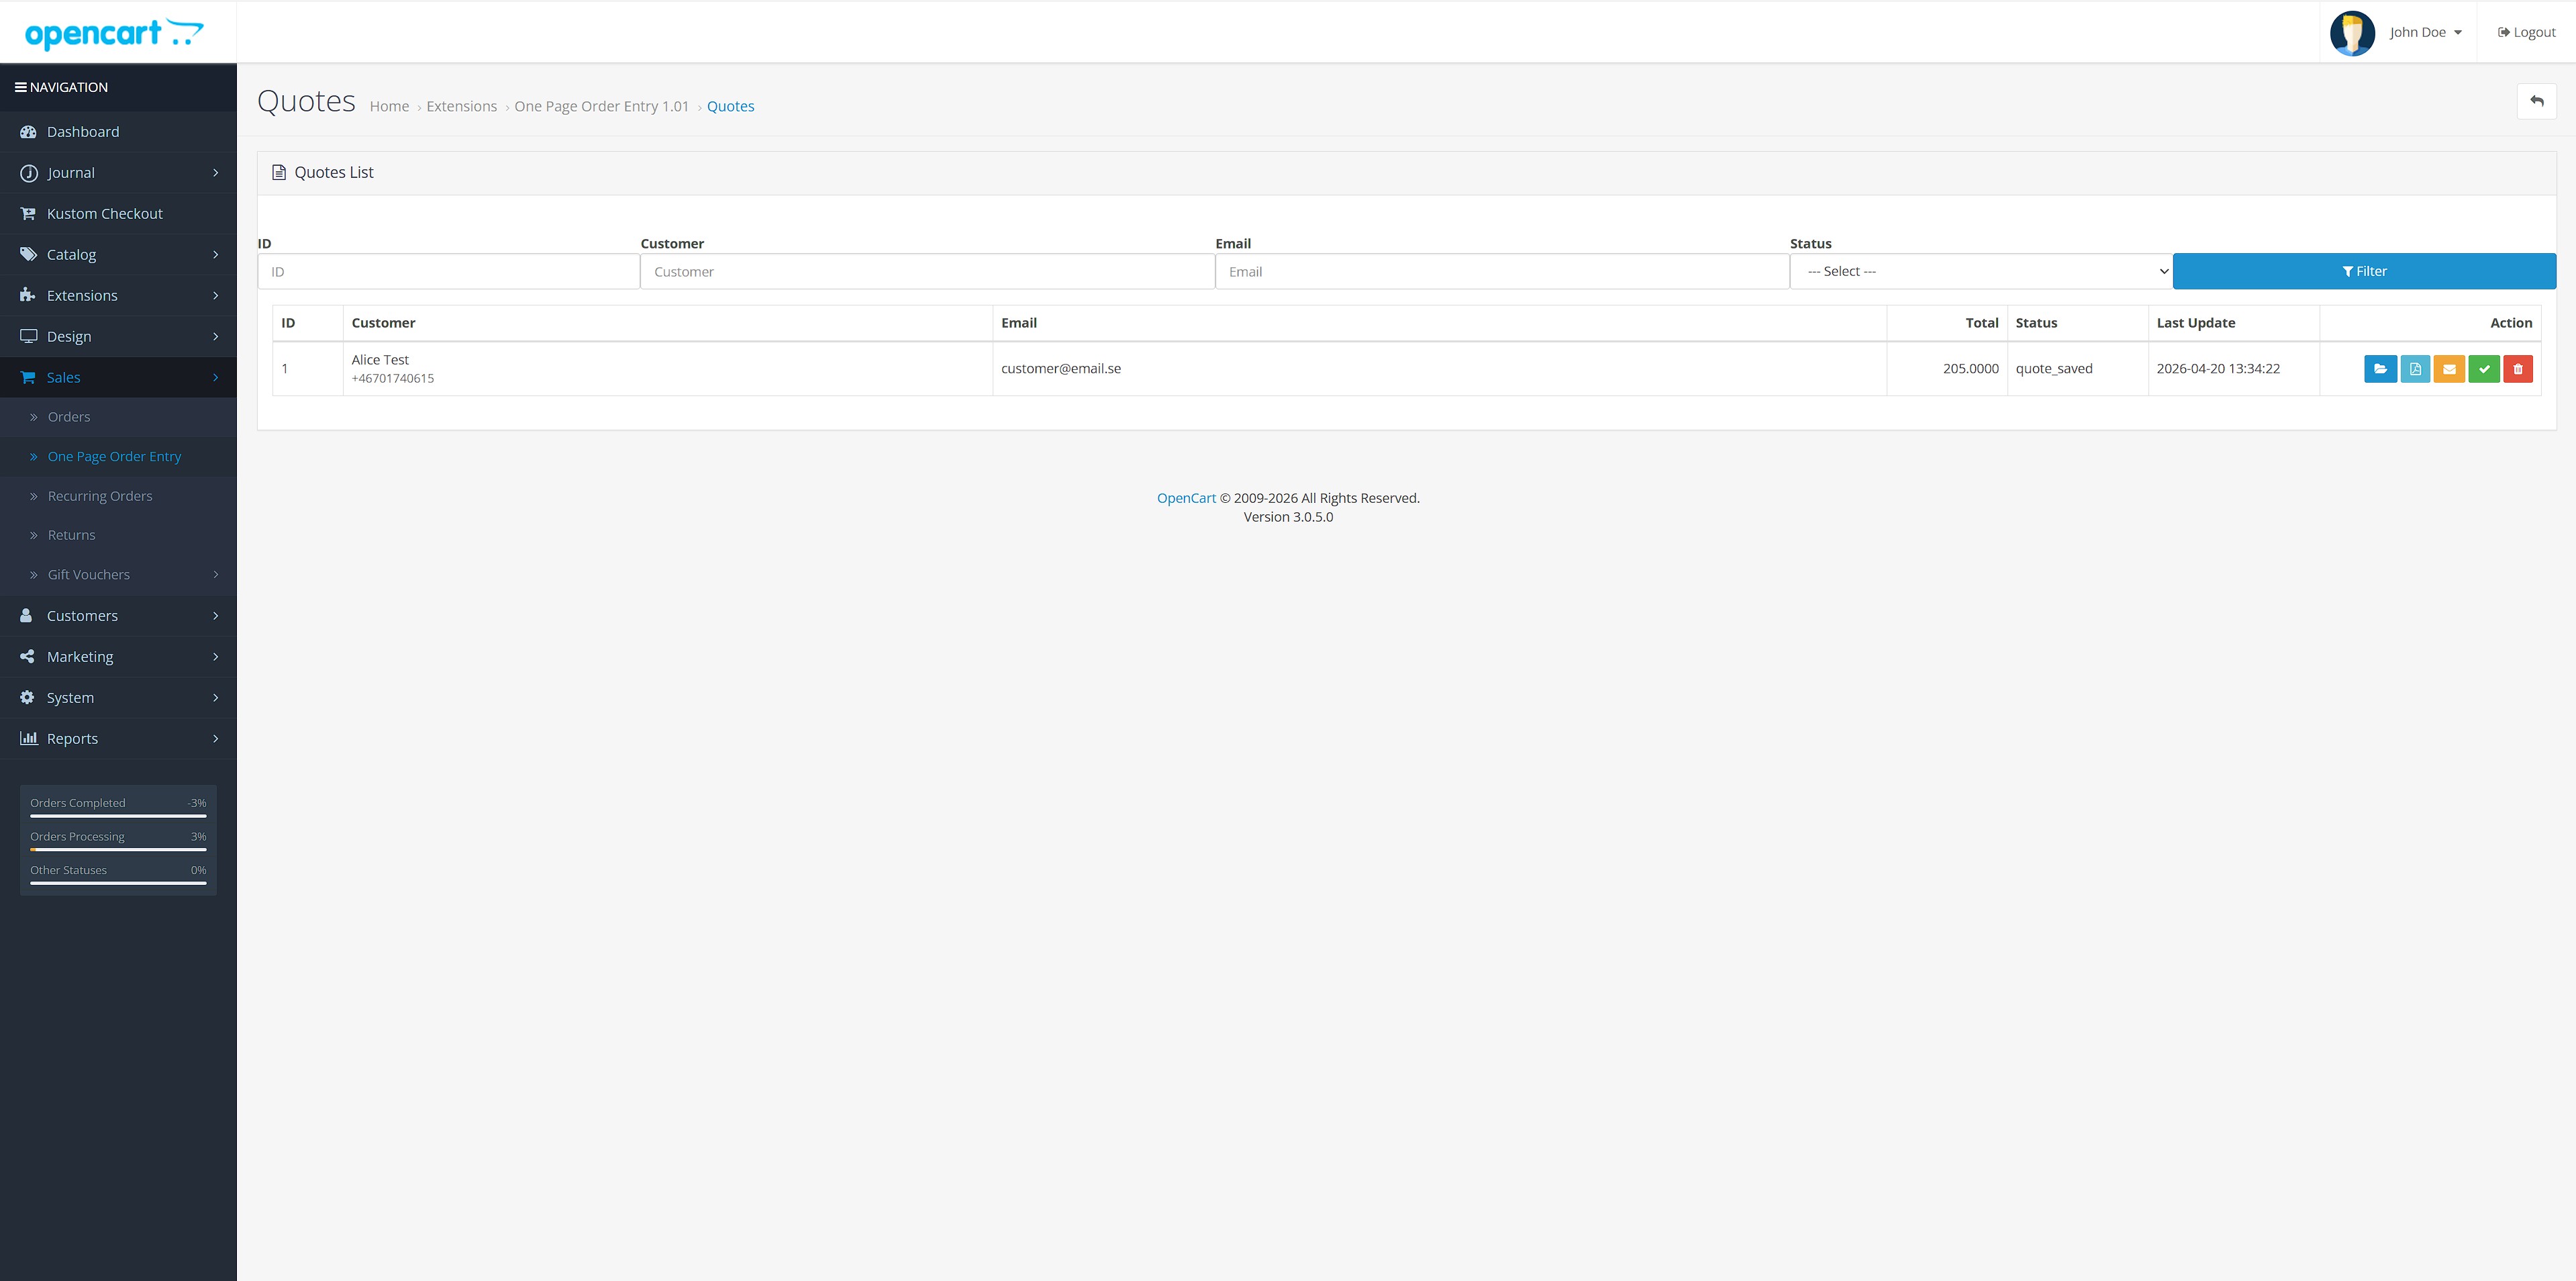Follow the OpenCart footer link
The width and height of the screenshot is (2576, 1281).
(1186, 497)
